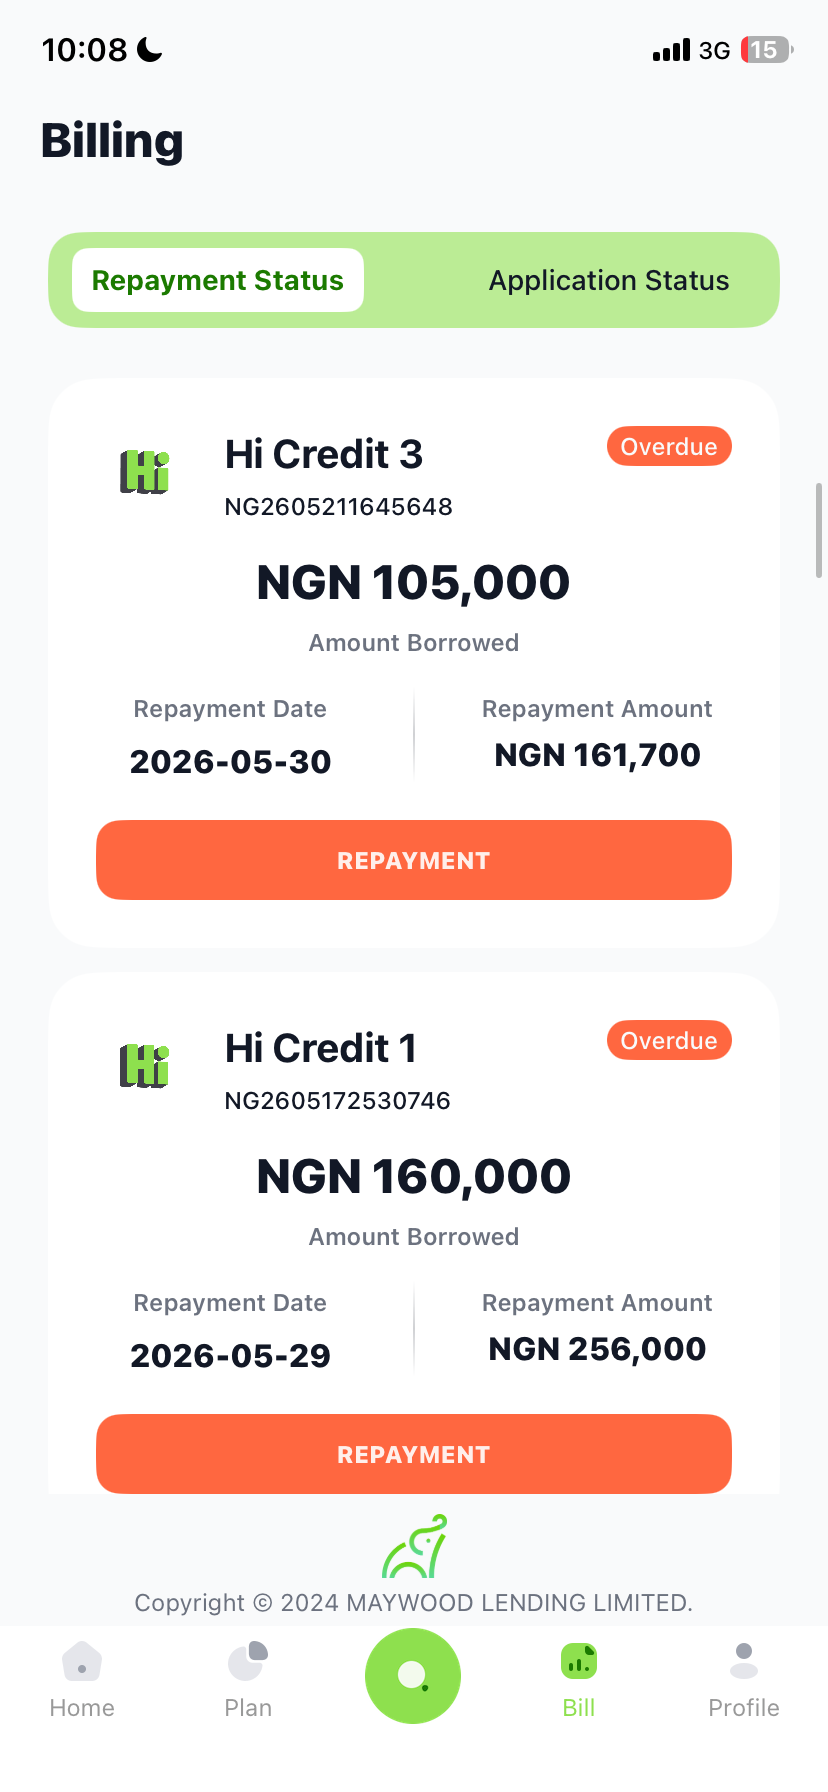Tap the Plan pie chart icon
Screen dimensions: 828x1792
[x=248, y=1662]
